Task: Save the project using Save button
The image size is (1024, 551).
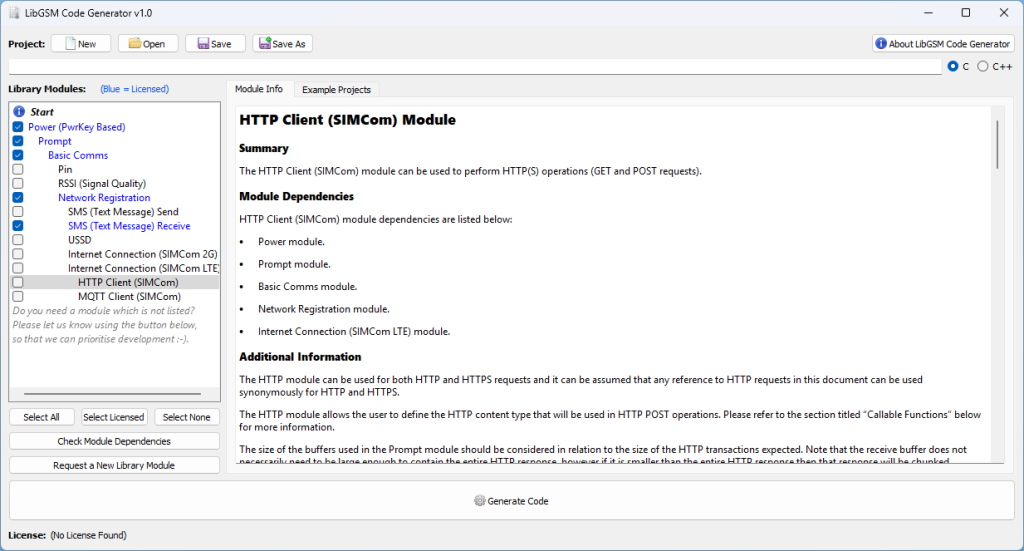Action: click(215, 44)
